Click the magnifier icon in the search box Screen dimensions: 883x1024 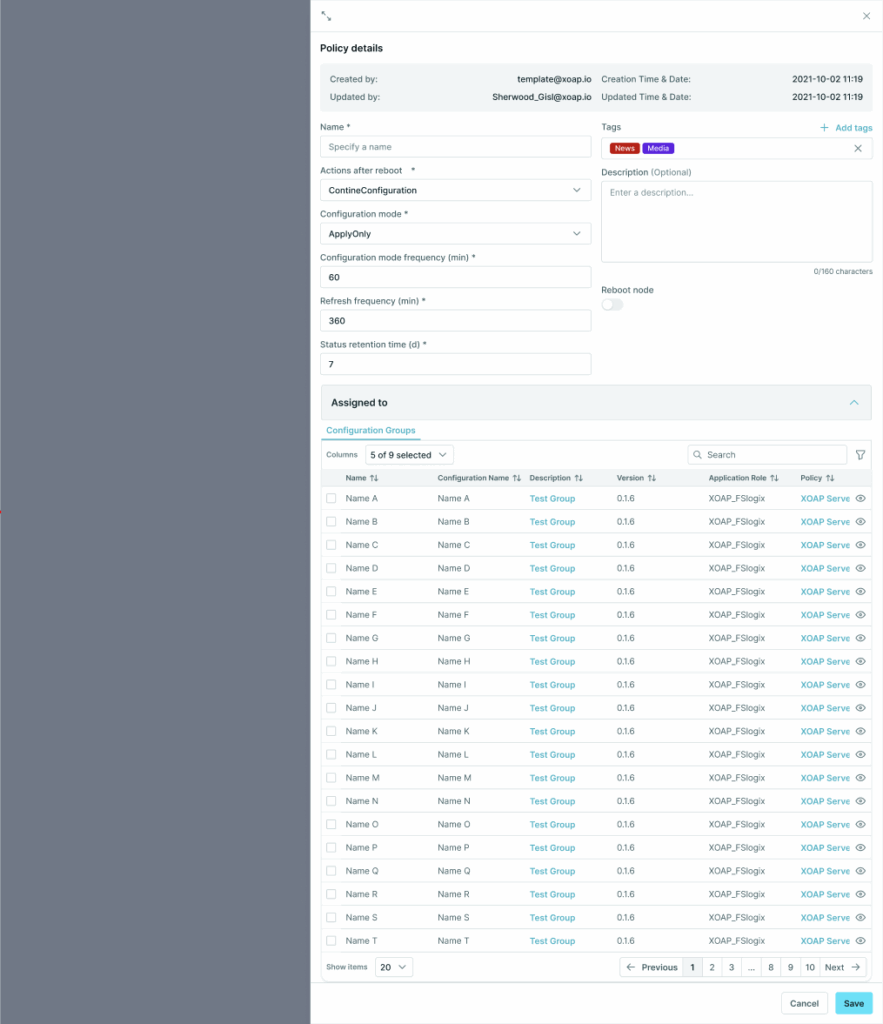[x=697, y=454]
